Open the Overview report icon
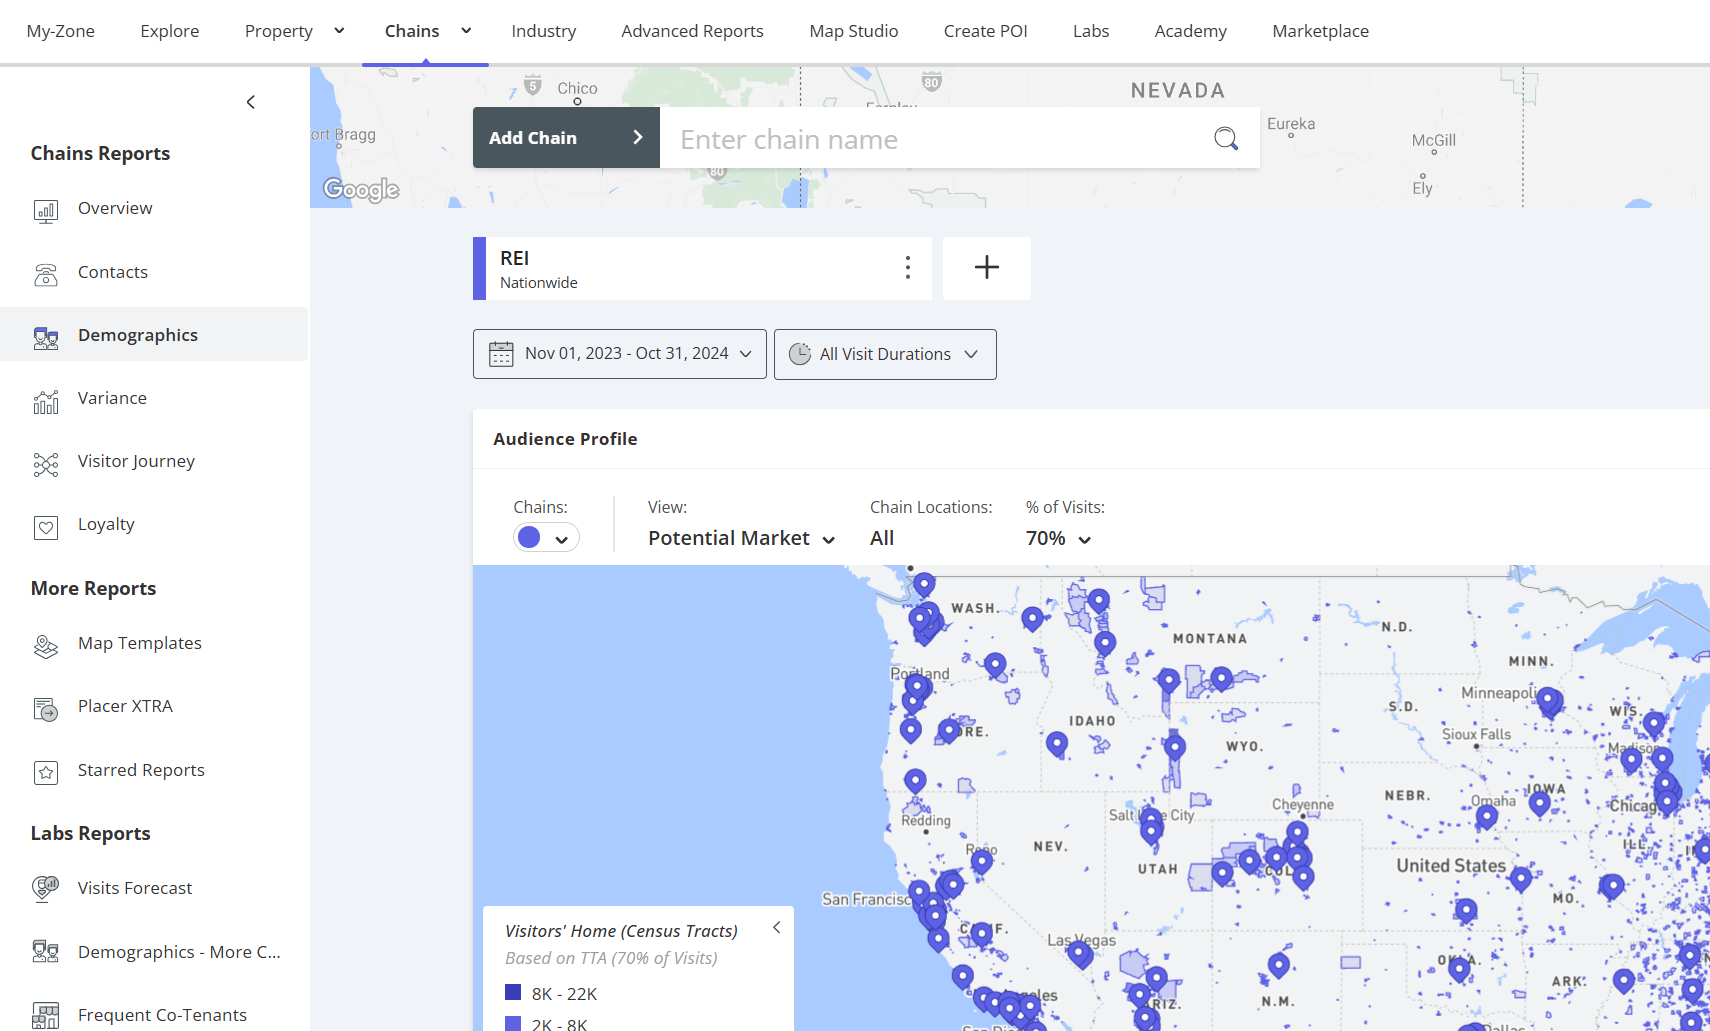The width and height of the screenshot is (1710, 1031). click(46, 211)
